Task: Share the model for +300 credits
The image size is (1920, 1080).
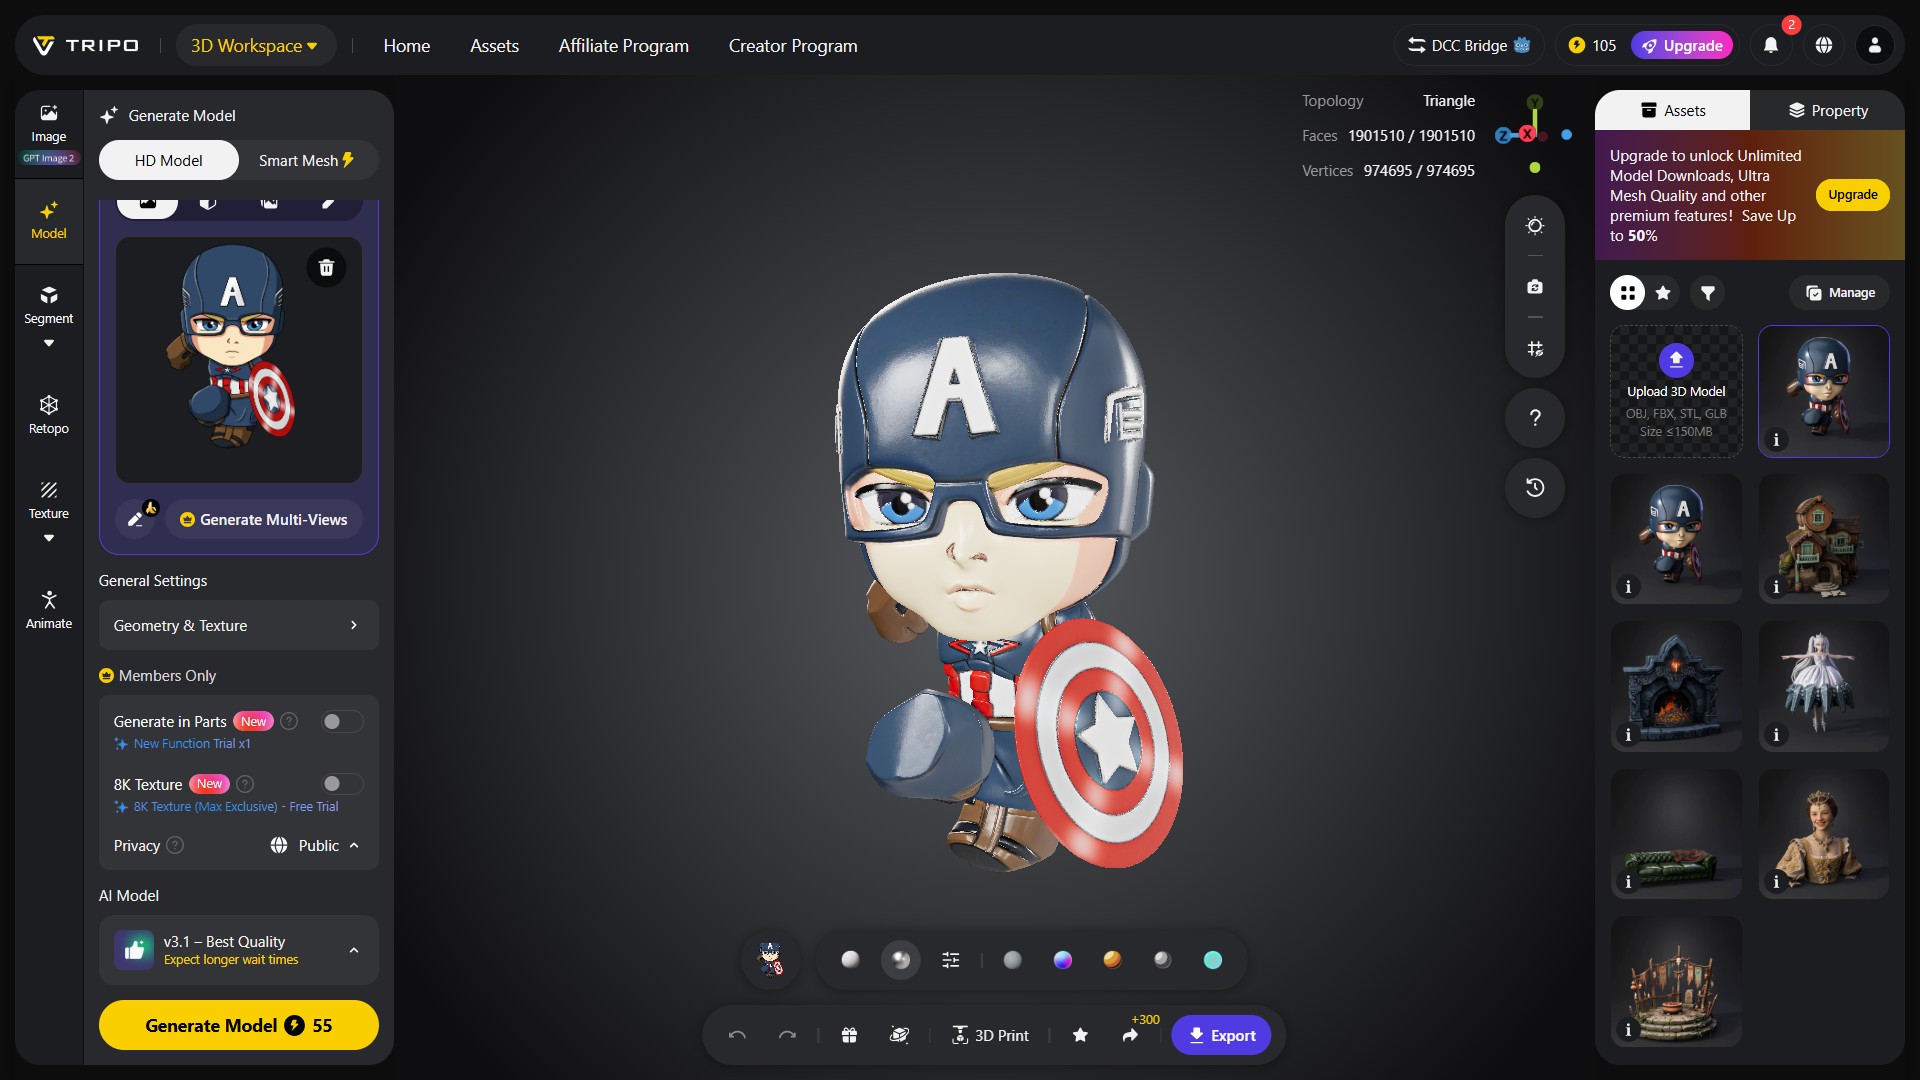Action: [x=1130, y=1035]
